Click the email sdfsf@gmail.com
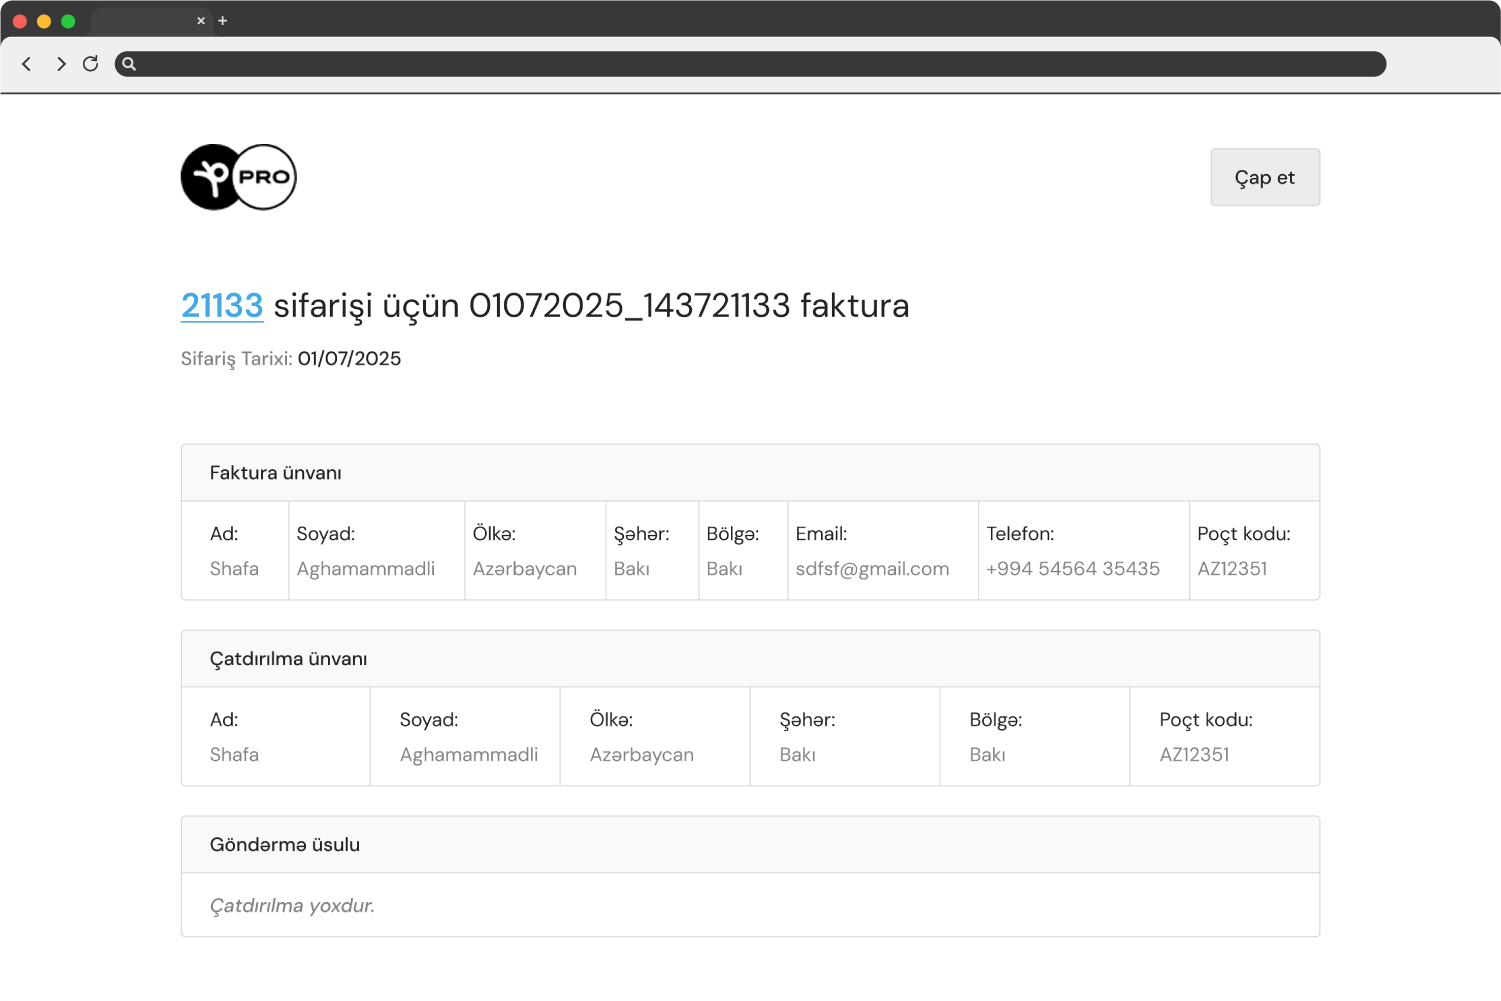This screenshot has height=1001, width=1501. (x=872, y=568)
